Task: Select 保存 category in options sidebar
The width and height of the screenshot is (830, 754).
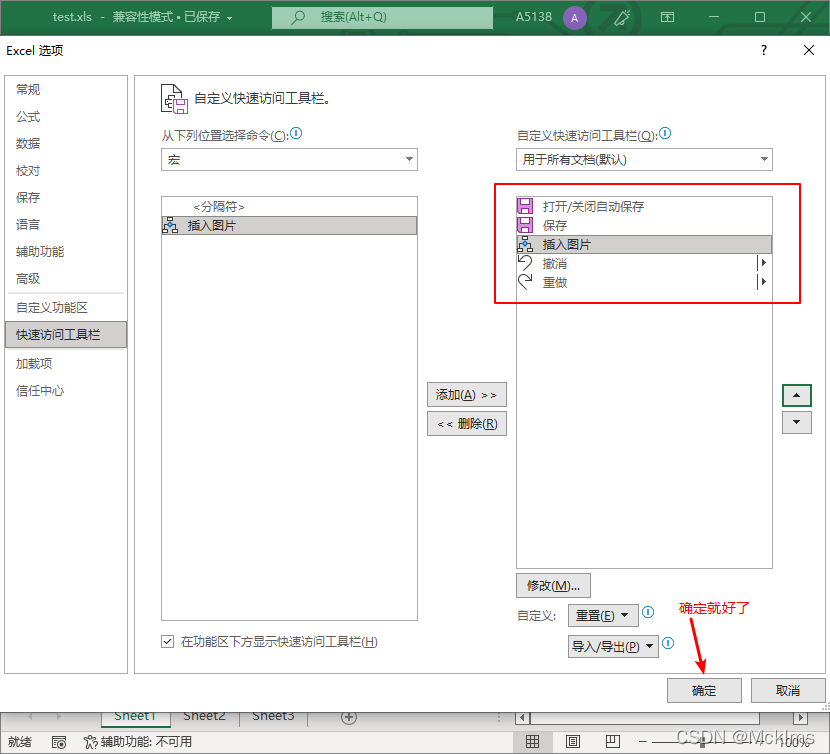Action: tap(66, 198)
